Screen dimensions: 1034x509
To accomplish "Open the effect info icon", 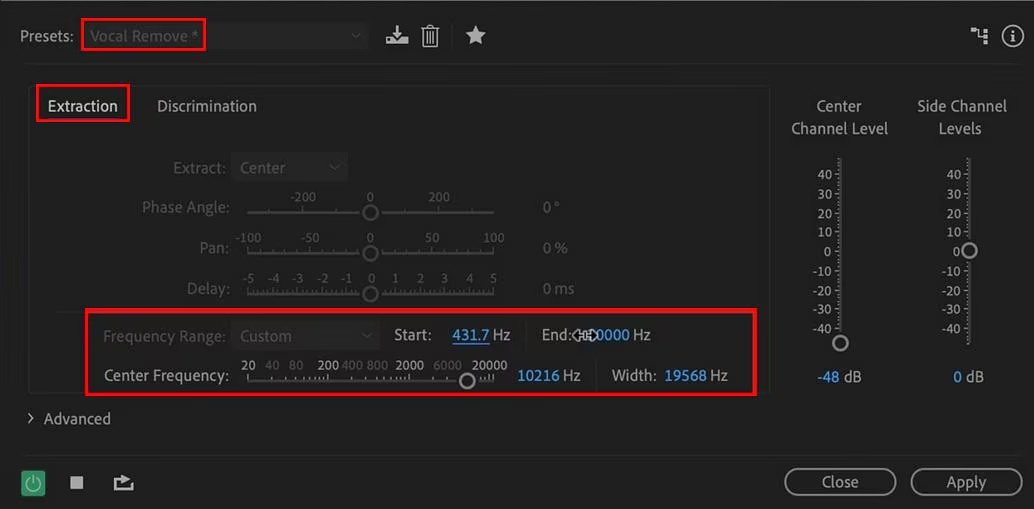I will tap(1012, 36).
